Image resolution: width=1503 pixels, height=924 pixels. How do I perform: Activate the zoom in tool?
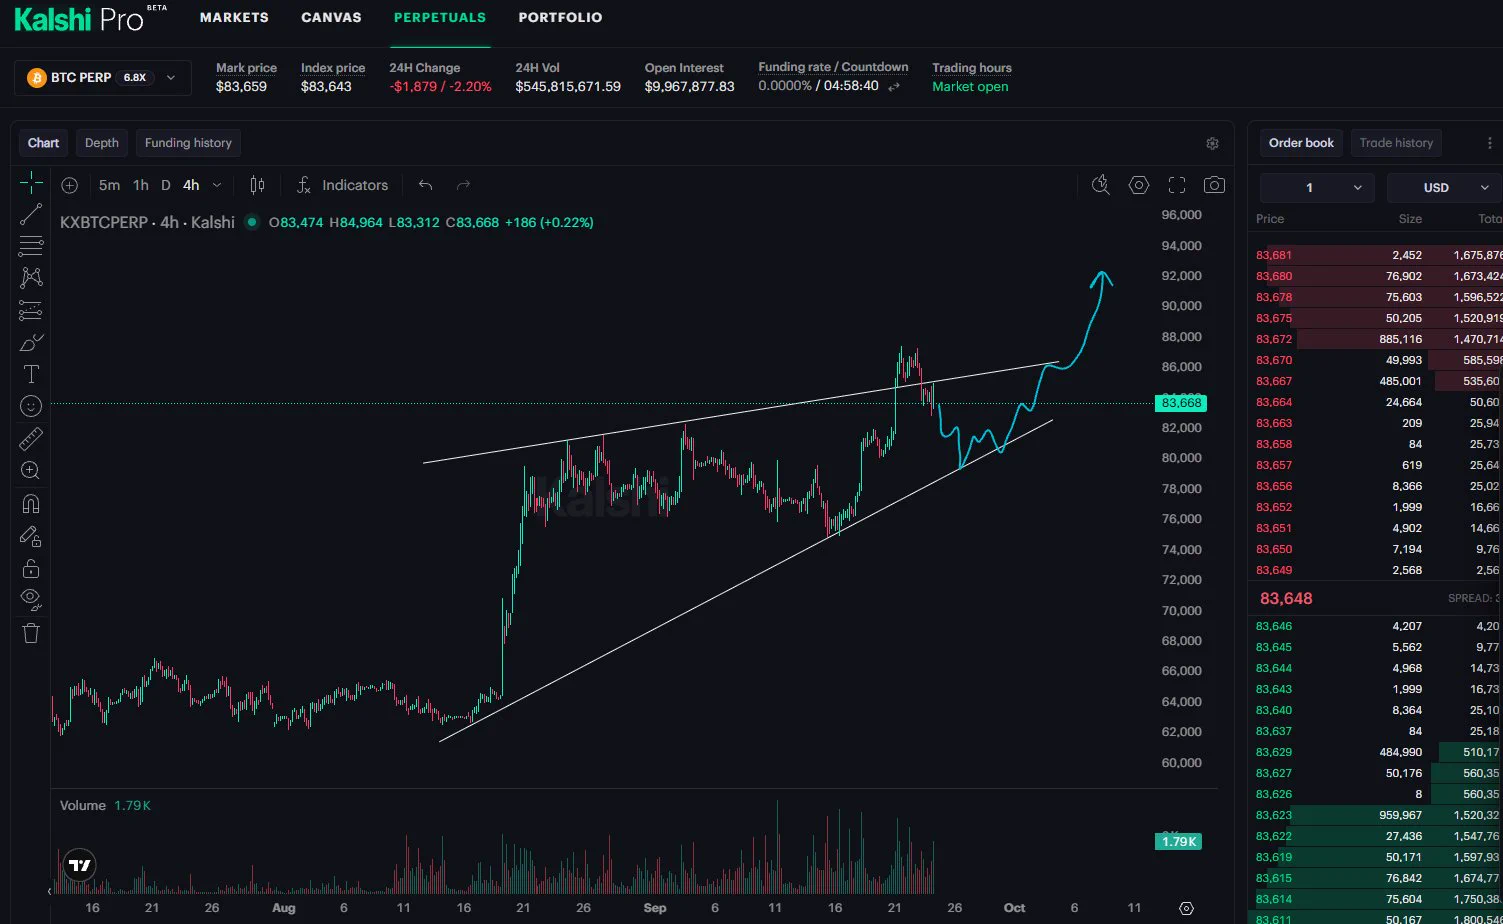[31, 470]
